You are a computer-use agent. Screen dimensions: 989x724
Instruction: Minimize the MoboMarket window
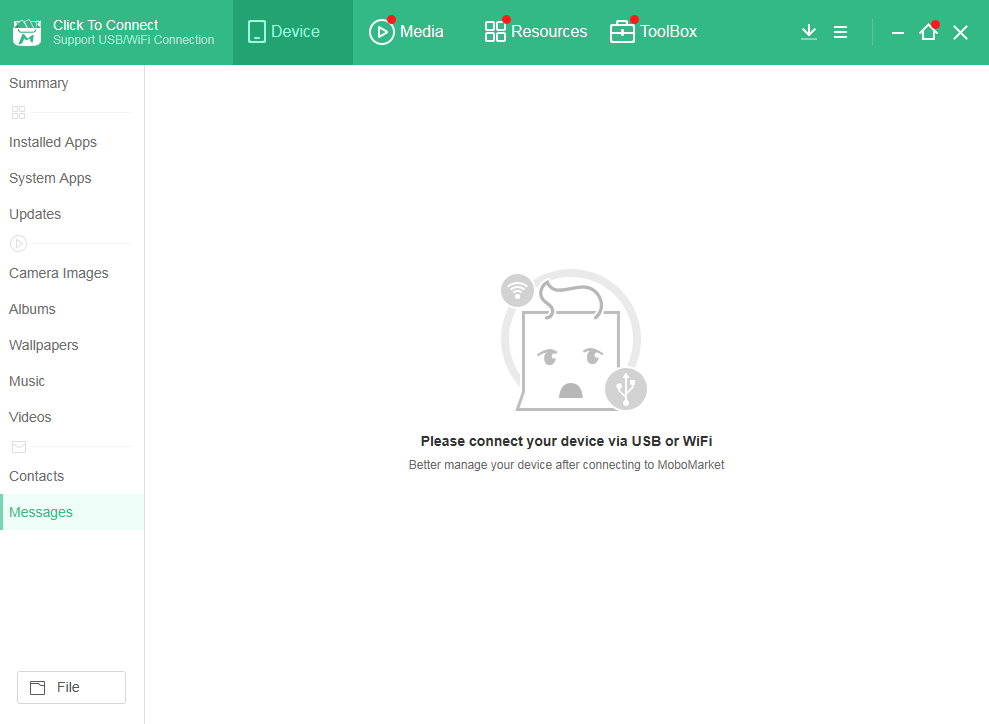pos(898,32)
